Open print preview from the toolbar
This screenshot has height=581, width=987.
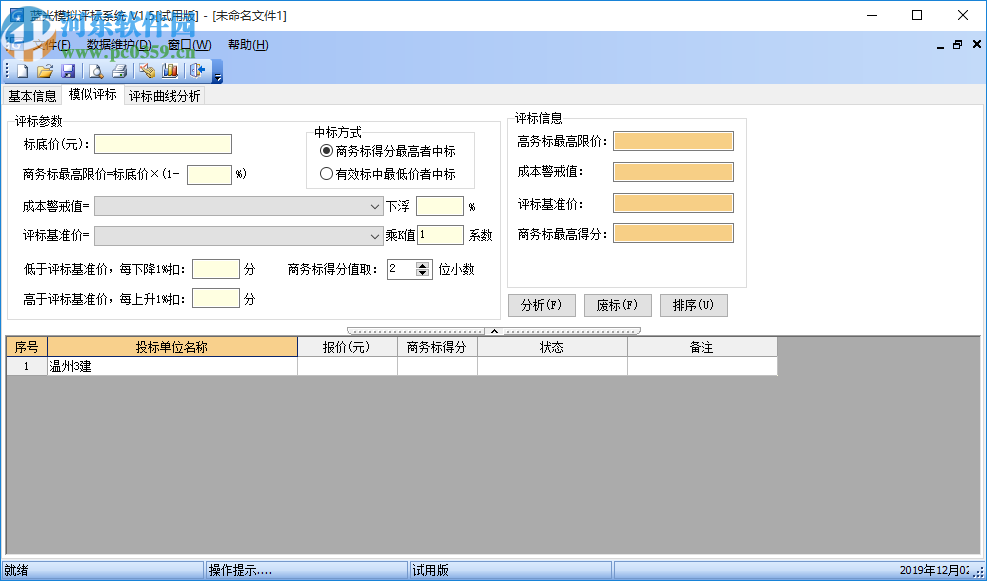coord(94,71)
